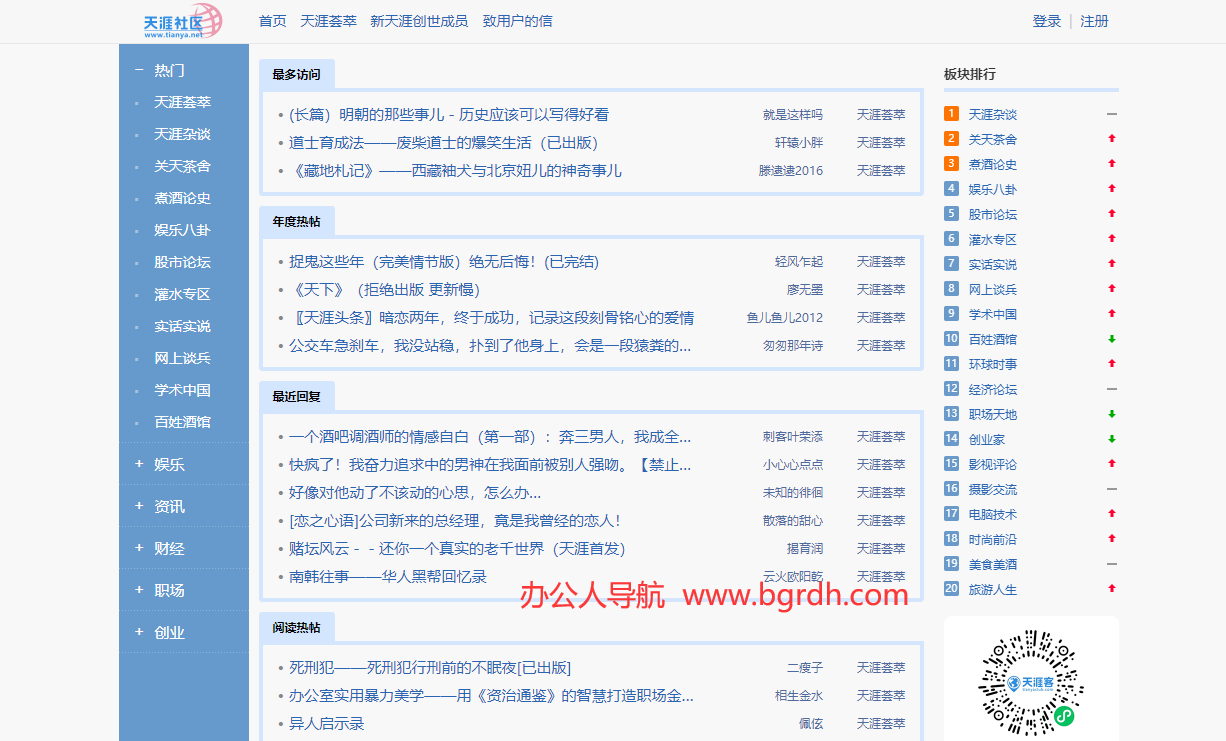Open post 《藏地札记》
The image size is (1226, 741).
pyautogui.click(x=455, y=171)
